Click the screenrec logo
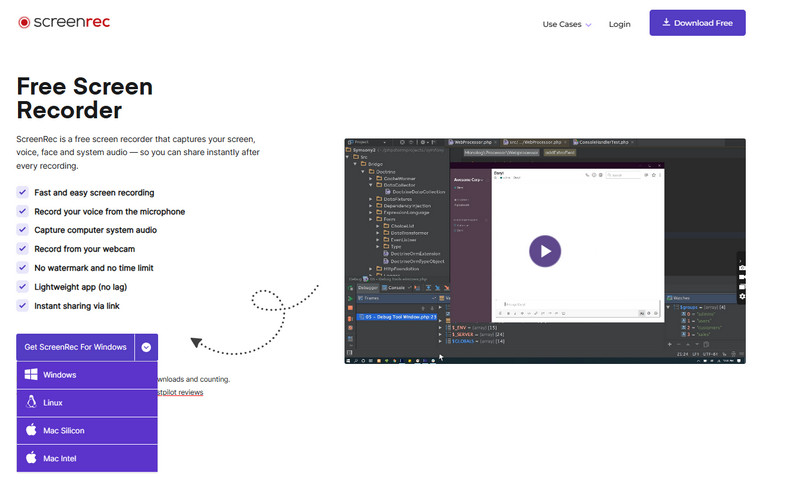 64,22
